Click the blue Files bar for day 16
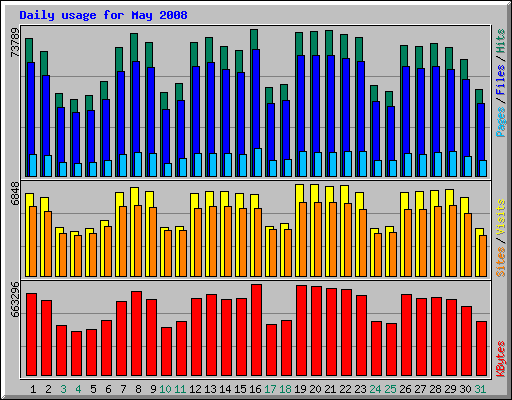Viewport: 512px width, 400px height. tap(256, 99)
